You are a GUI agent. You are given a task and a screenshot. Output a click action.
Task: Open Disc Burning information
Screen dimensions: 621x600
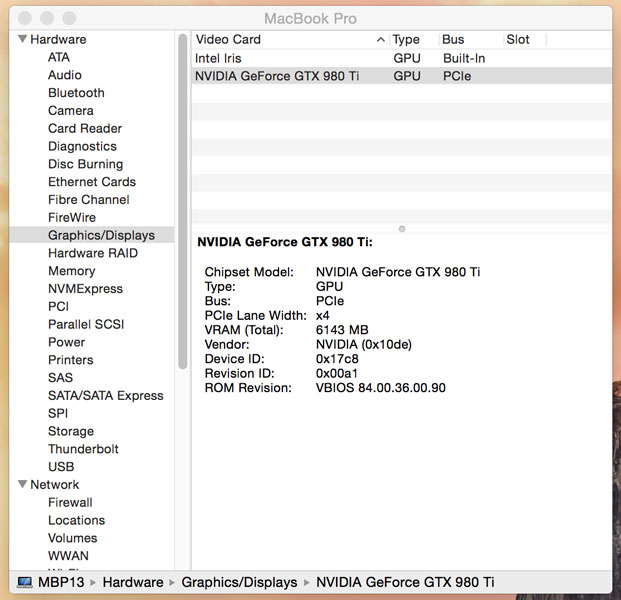(86, 164)
